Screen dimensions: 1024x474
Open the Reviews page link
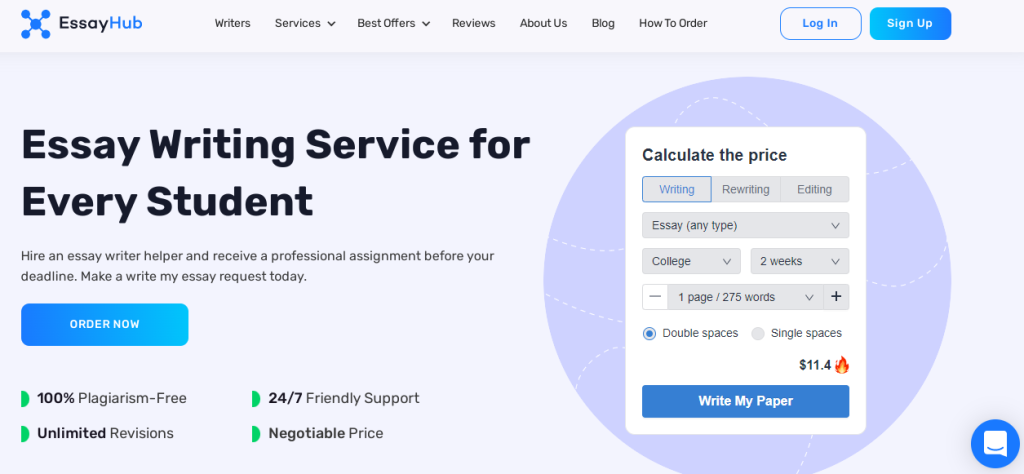click(x=473, y=24)
